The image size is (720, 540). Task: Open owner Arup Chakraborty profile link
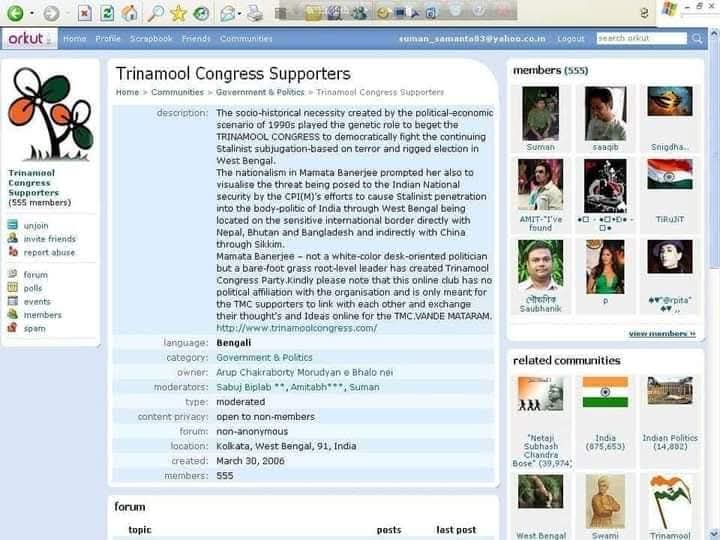pos(304,372)
